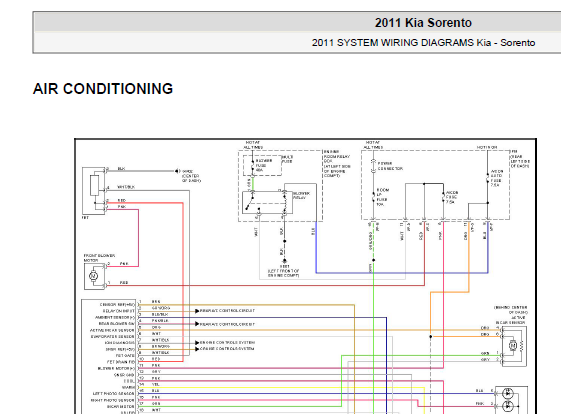This screenshot has width=561, height=414.
Task: Select '2011 SYSTEM WIRING DIAGRAMS Kia - Sorento' subtitle
Action: [423, 43]
